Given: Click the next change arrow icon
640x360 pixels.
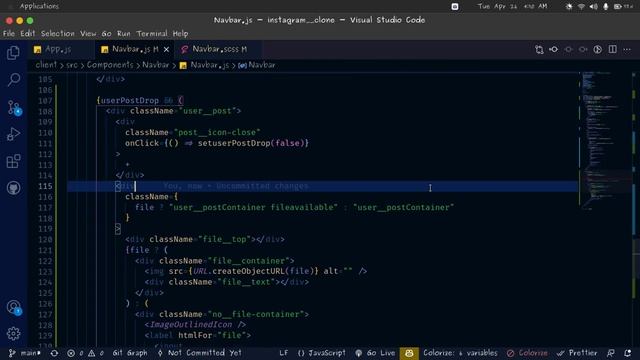Looking at the screenshot, I should [583, 49].
